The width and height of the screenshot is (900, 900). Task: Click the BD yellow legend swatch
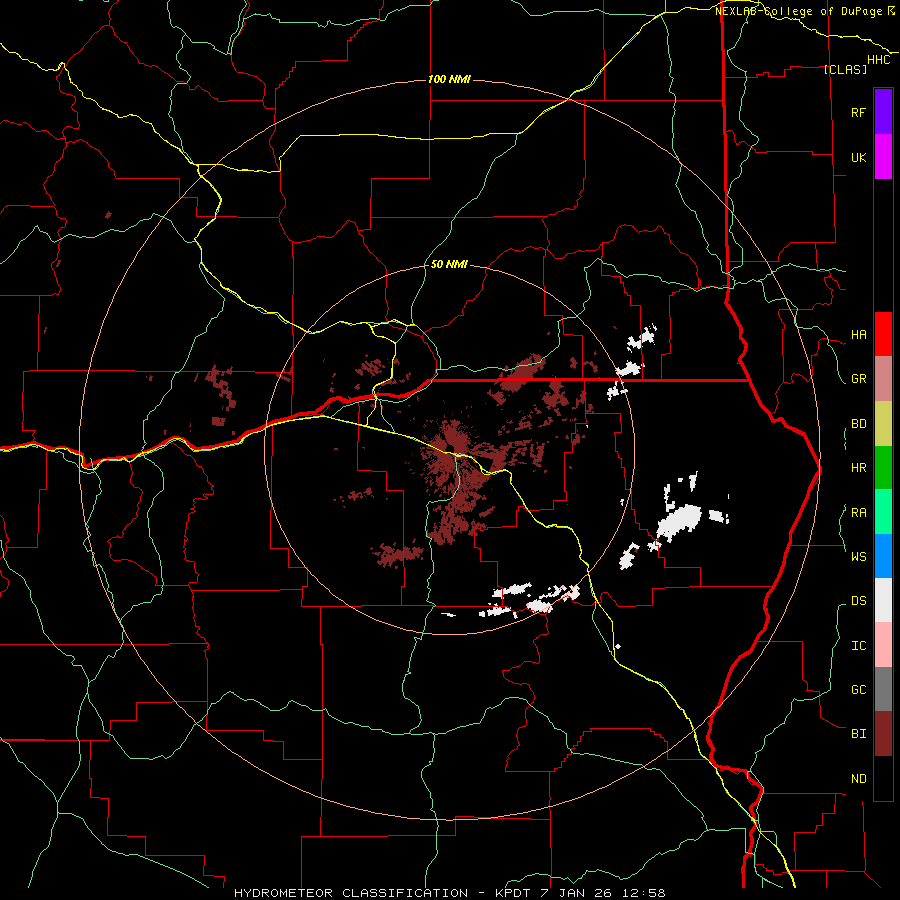[x=883, y=423]
